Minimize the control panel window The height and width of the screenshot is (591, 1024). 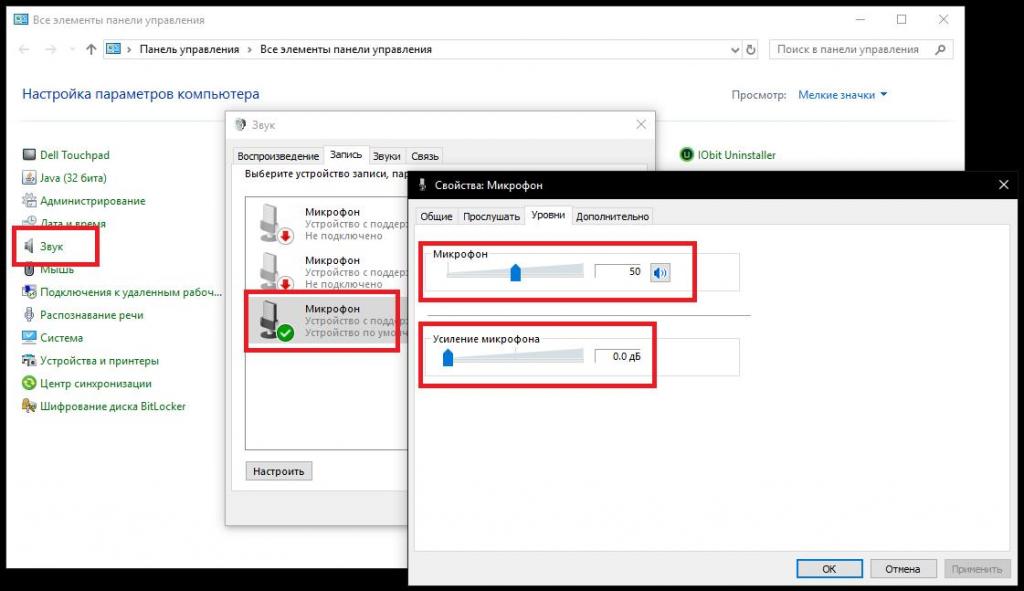coord(861,20)
